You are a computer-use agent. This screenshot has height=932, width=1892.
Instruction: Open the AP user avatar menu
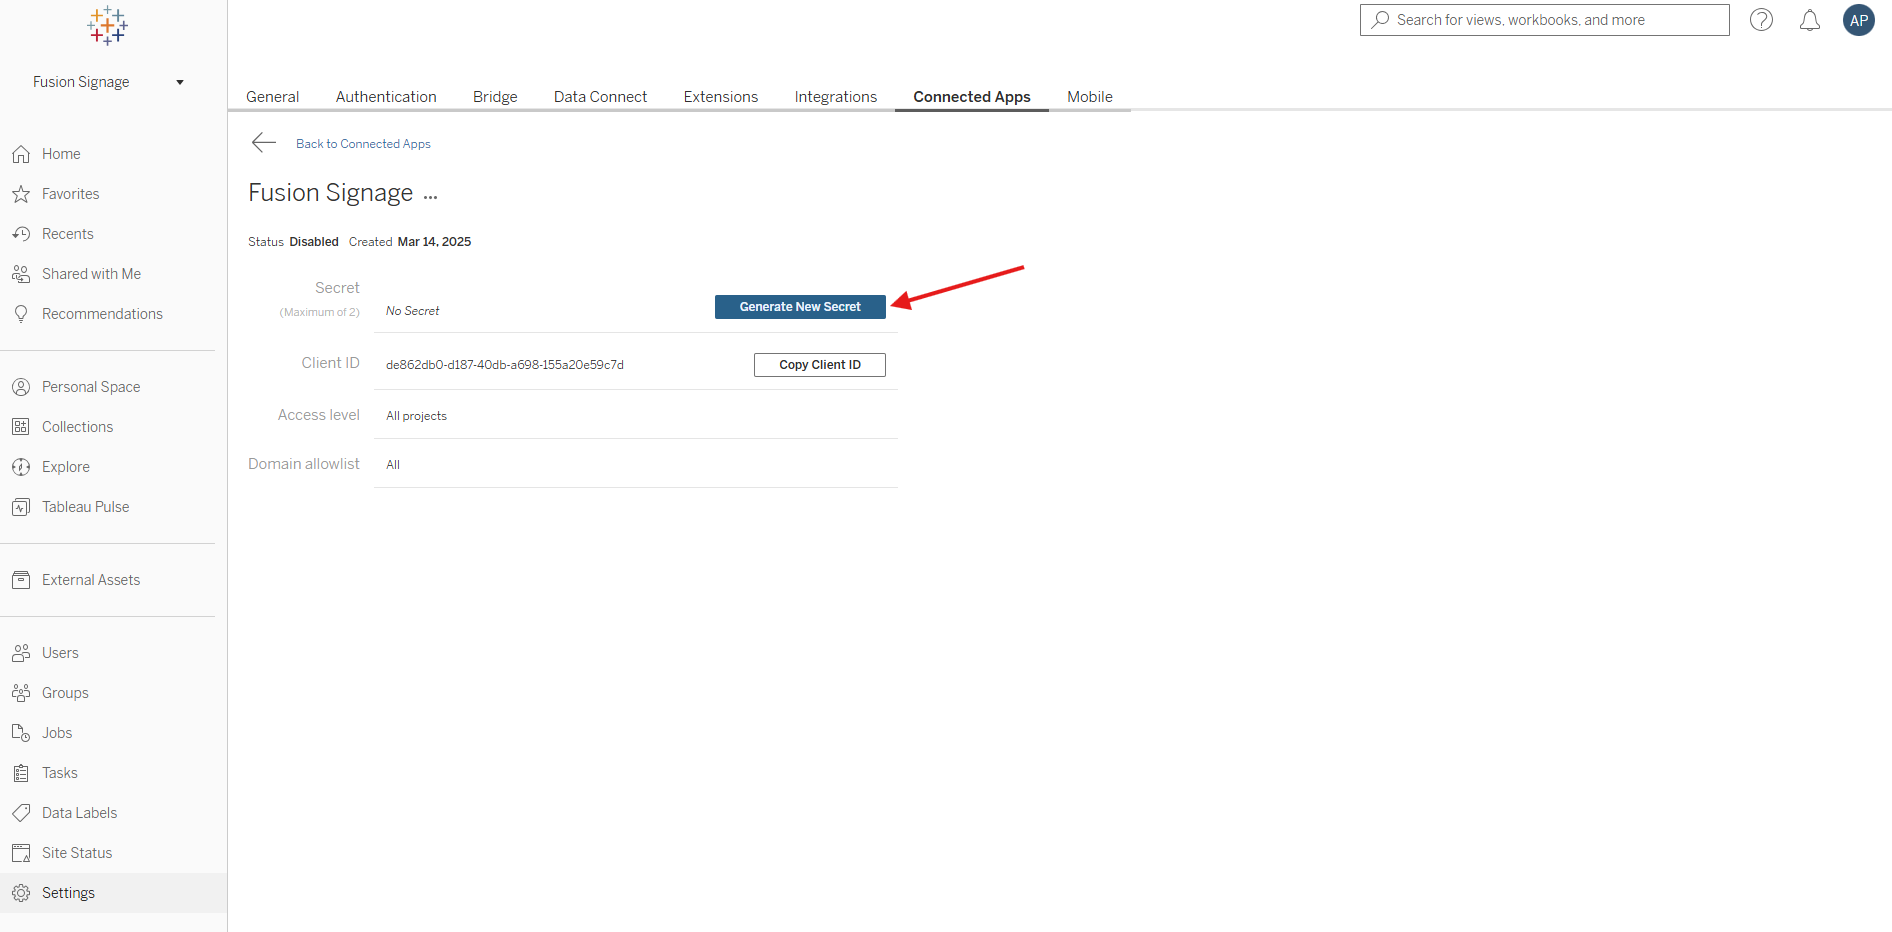[x=1859, y=20]
